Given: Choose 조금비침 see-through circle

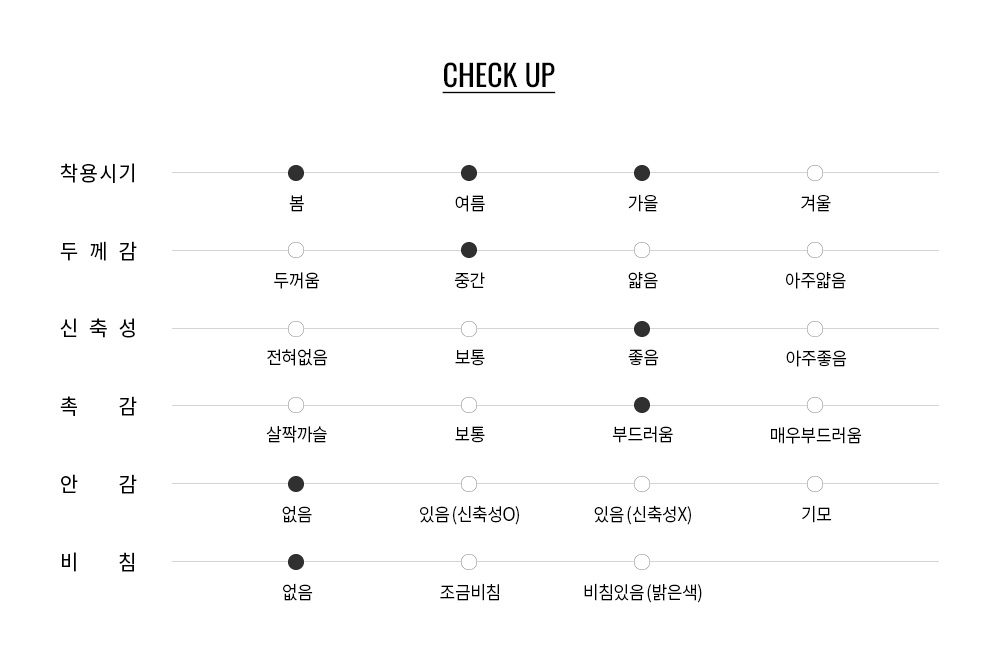Looking at the screenshot, I should click(x=469, y=562).
